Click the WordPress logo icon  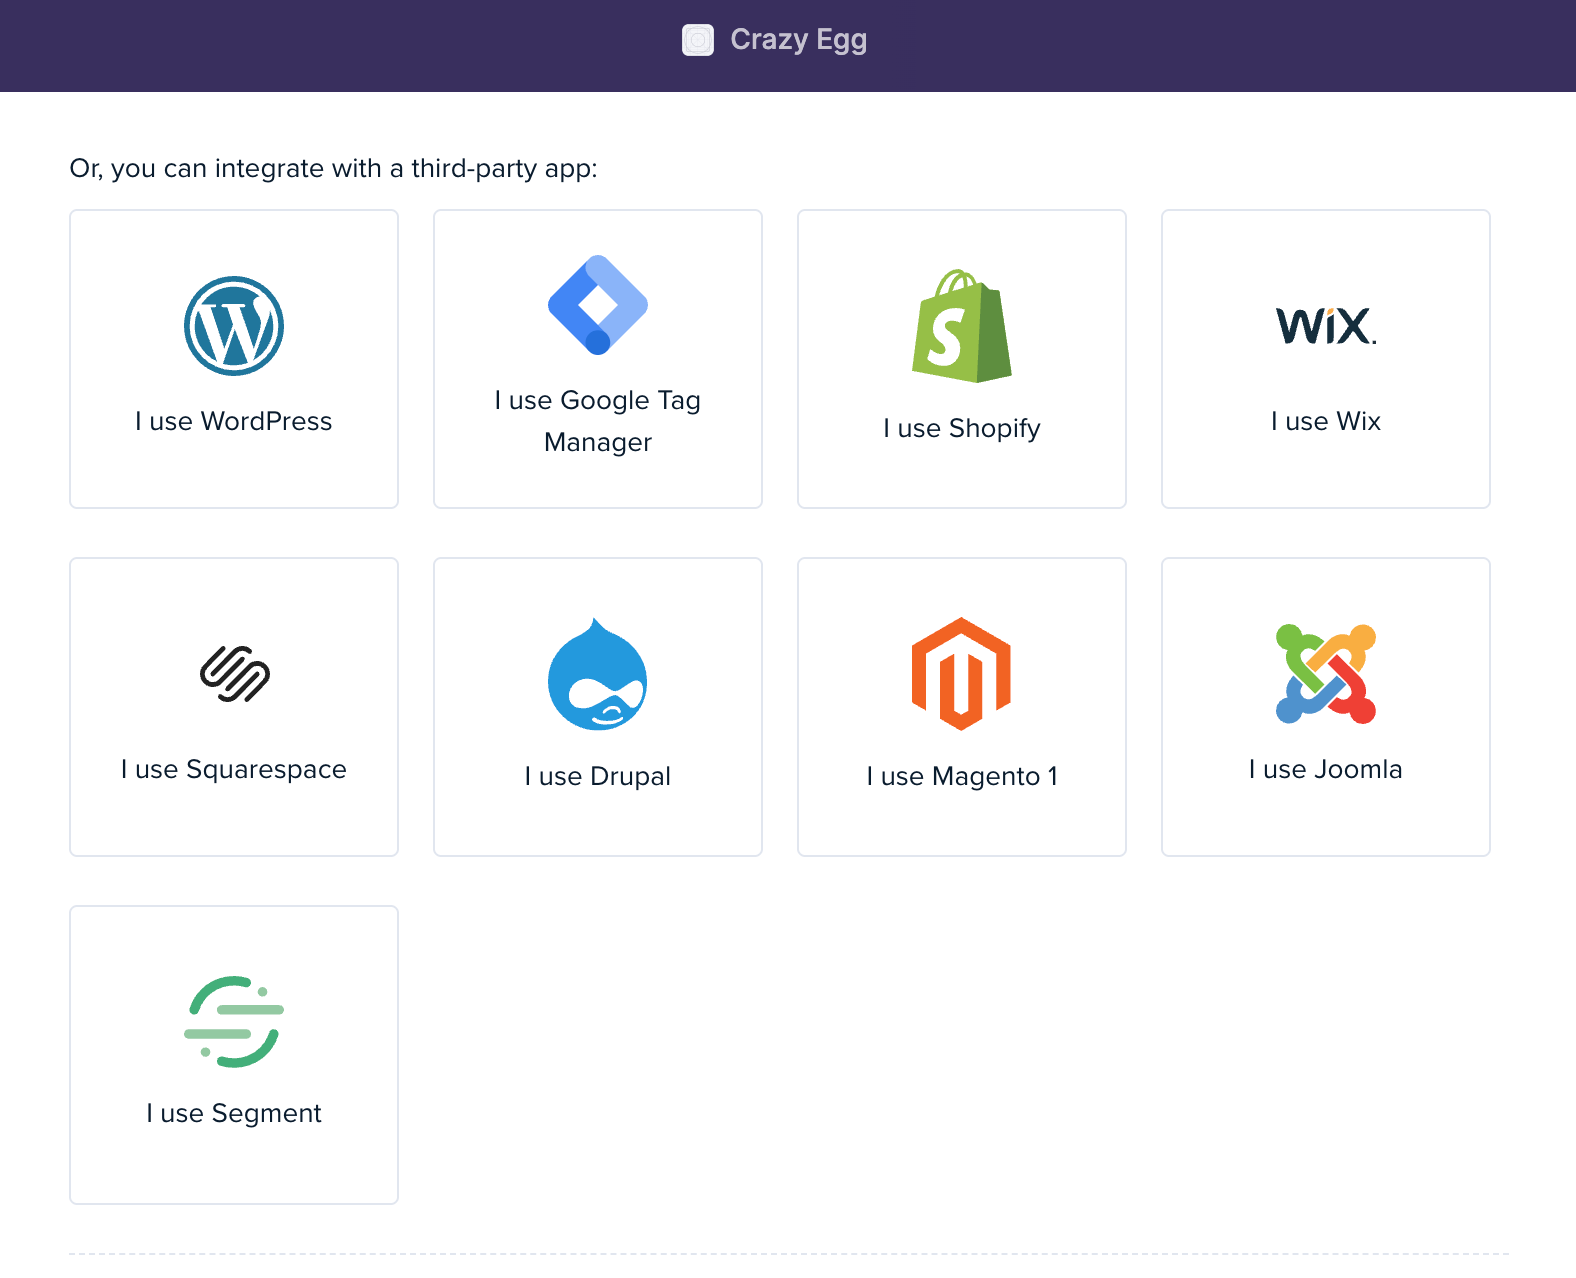coord(234,326)
